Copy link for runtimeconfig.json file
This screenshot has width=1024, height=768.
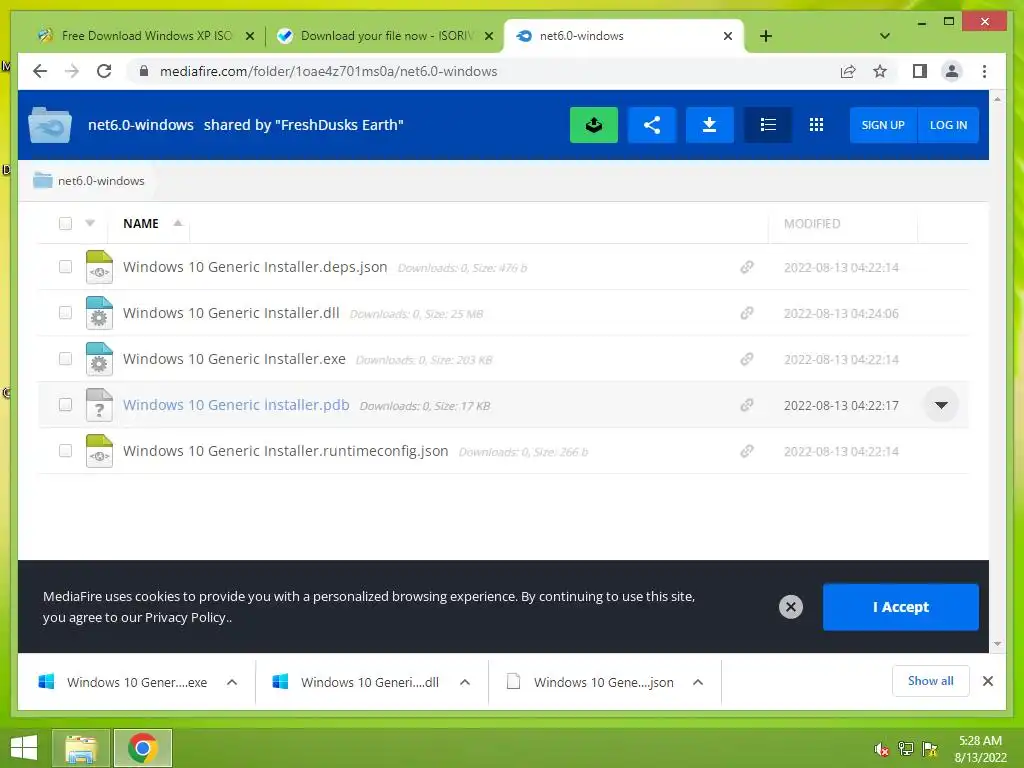747,451
